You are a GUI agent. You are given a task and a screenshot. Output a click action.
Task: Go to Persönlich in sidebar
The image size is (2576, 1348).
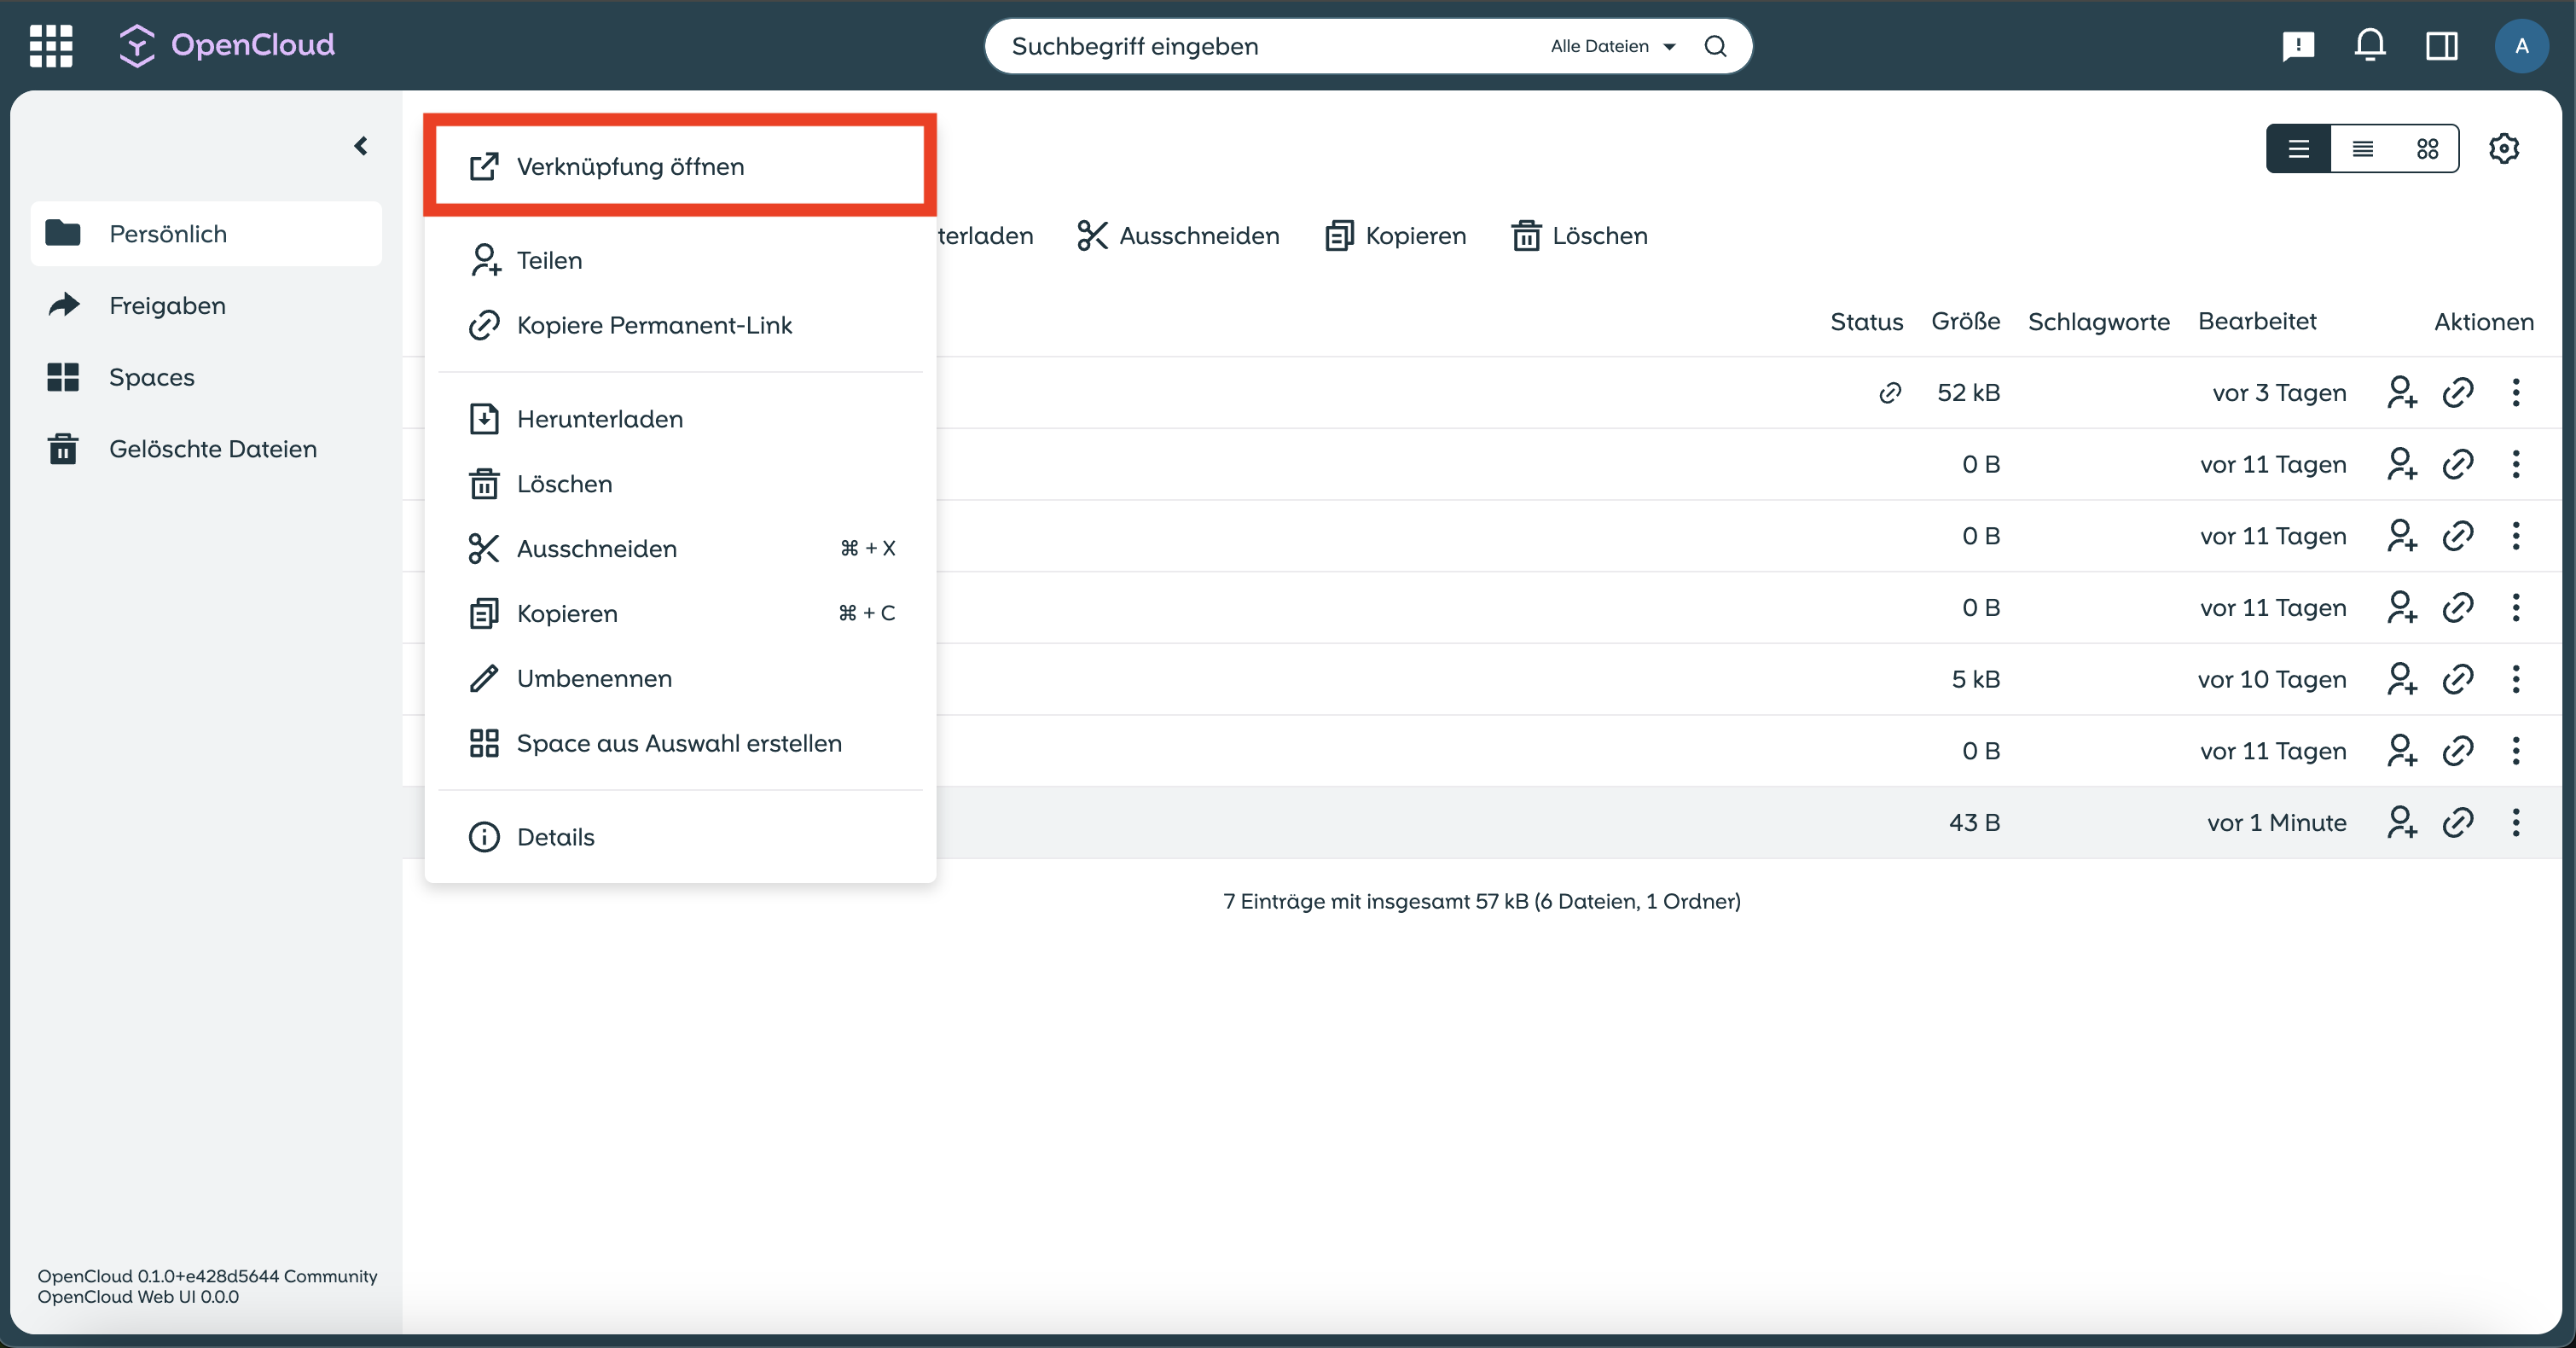coord(206,234)
